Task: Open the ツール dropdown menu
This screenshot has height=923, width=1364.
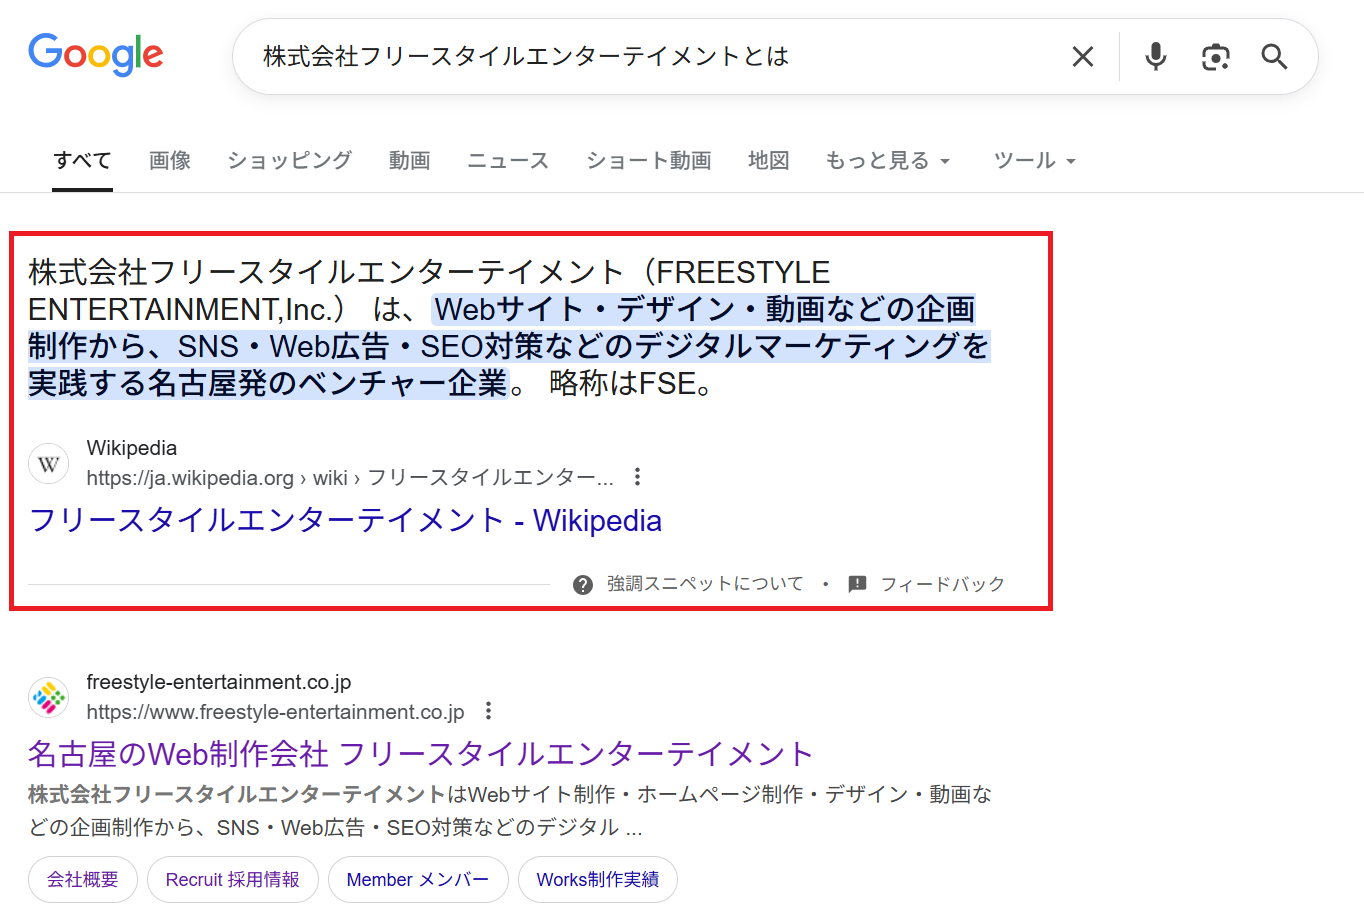Action: (x=1034, y=161)
